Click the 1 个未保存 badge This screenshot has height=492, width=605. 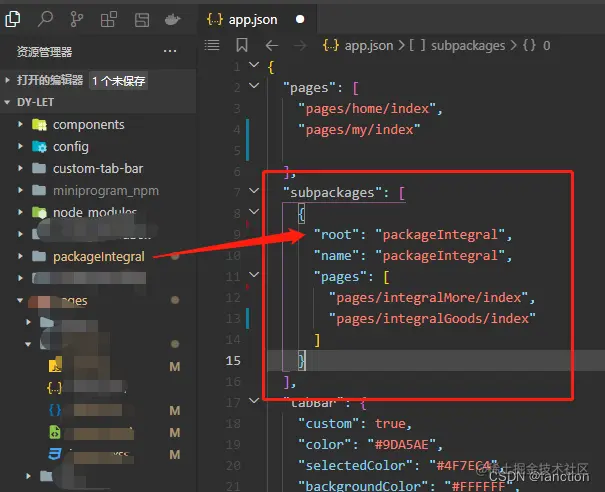118,81
